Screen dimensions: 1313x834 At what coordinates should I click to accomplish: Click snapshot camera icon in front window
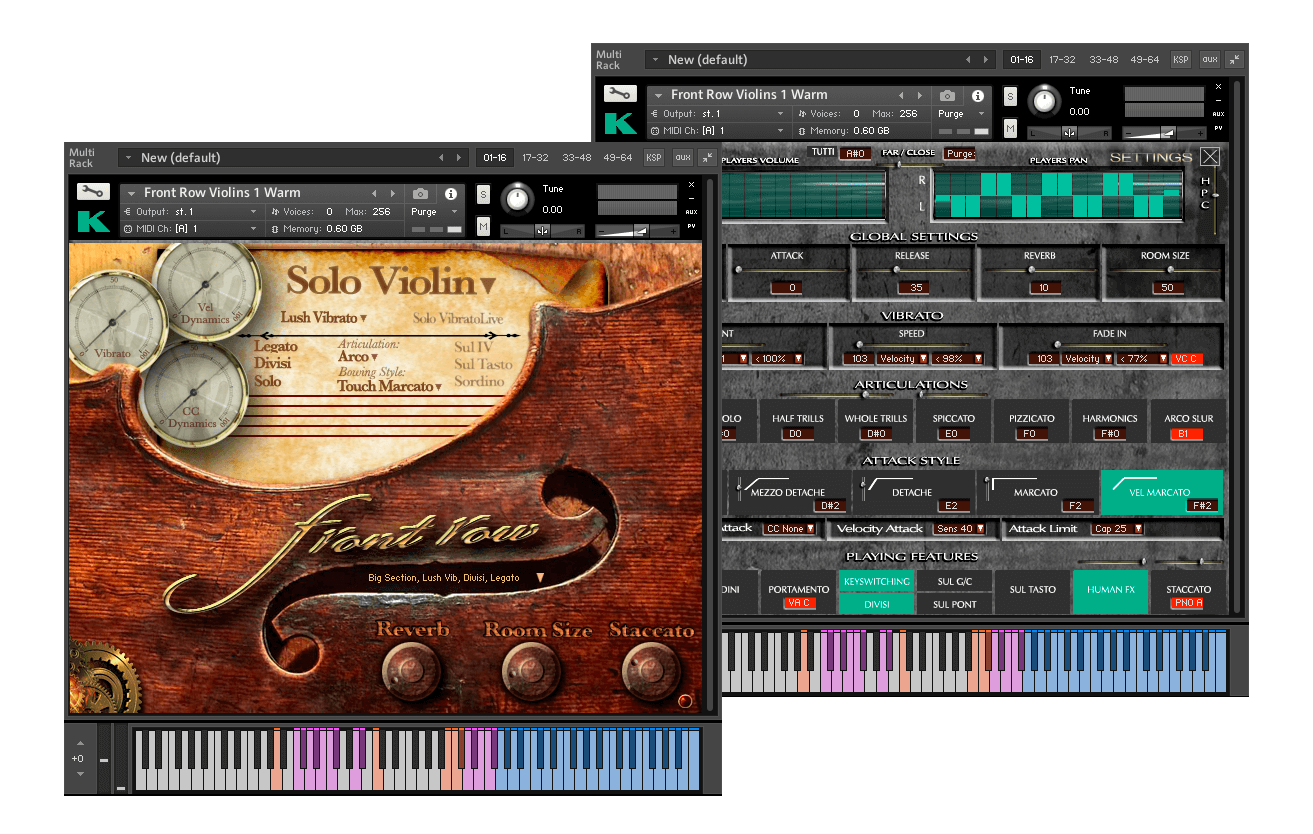(x=421, y=193)
